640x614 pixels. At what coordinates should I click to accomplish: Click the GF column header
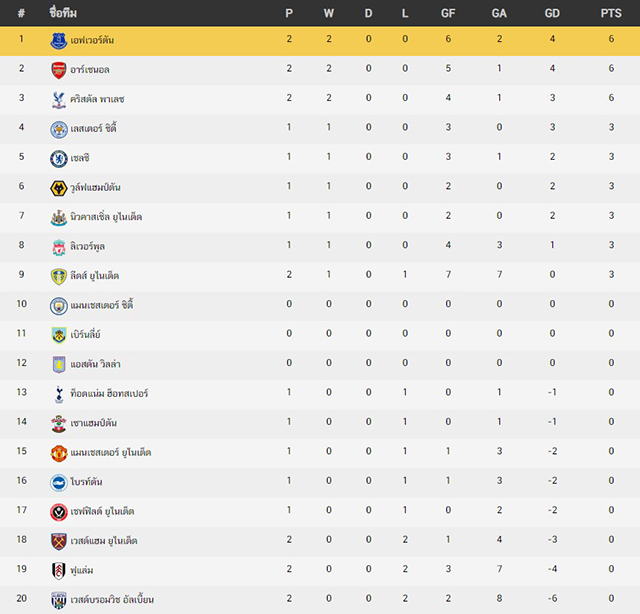(448, 13)
